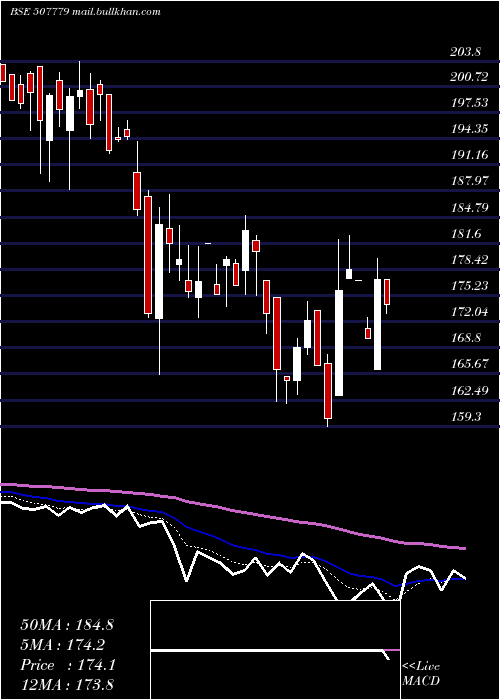
Task: Click the Price : 174.1 readout
Action: 68,665
